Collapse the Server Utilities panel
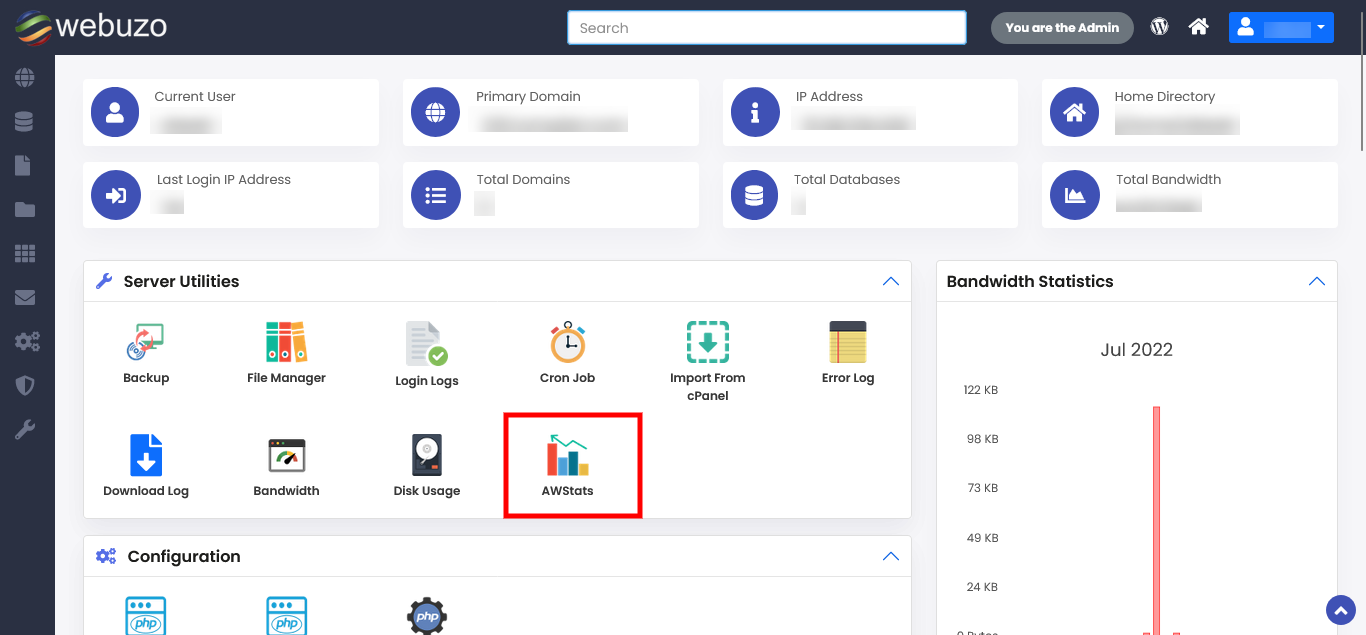 890,281
